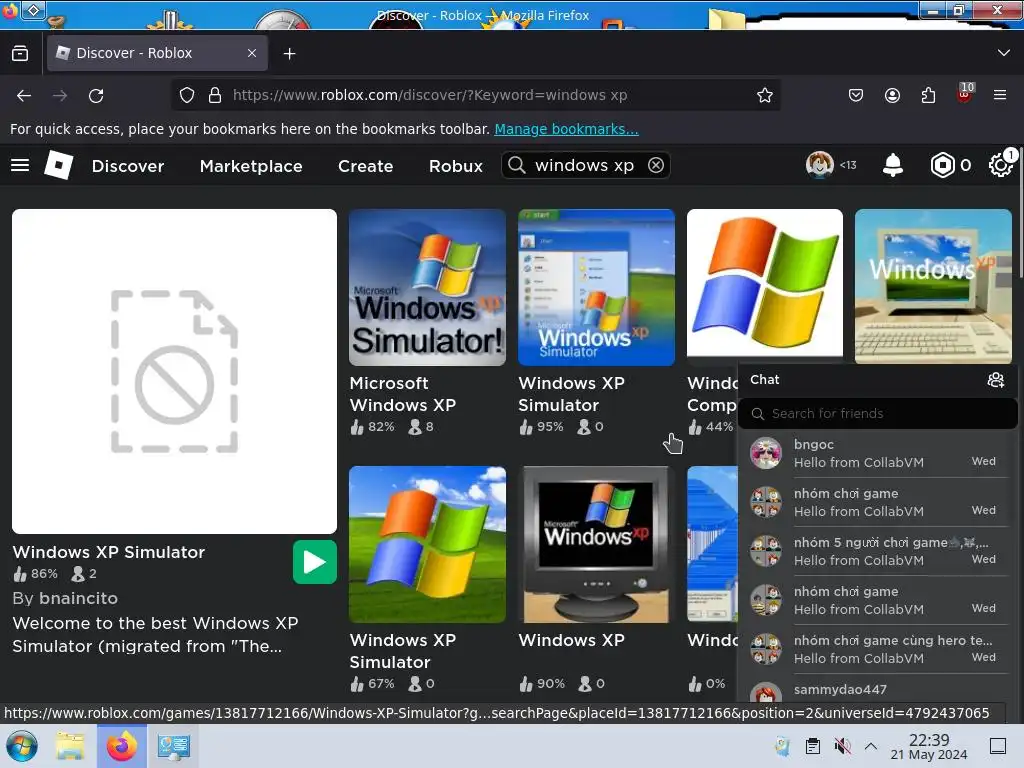Open the Bliss hill Windows logo thumbnail

(427, 544)
